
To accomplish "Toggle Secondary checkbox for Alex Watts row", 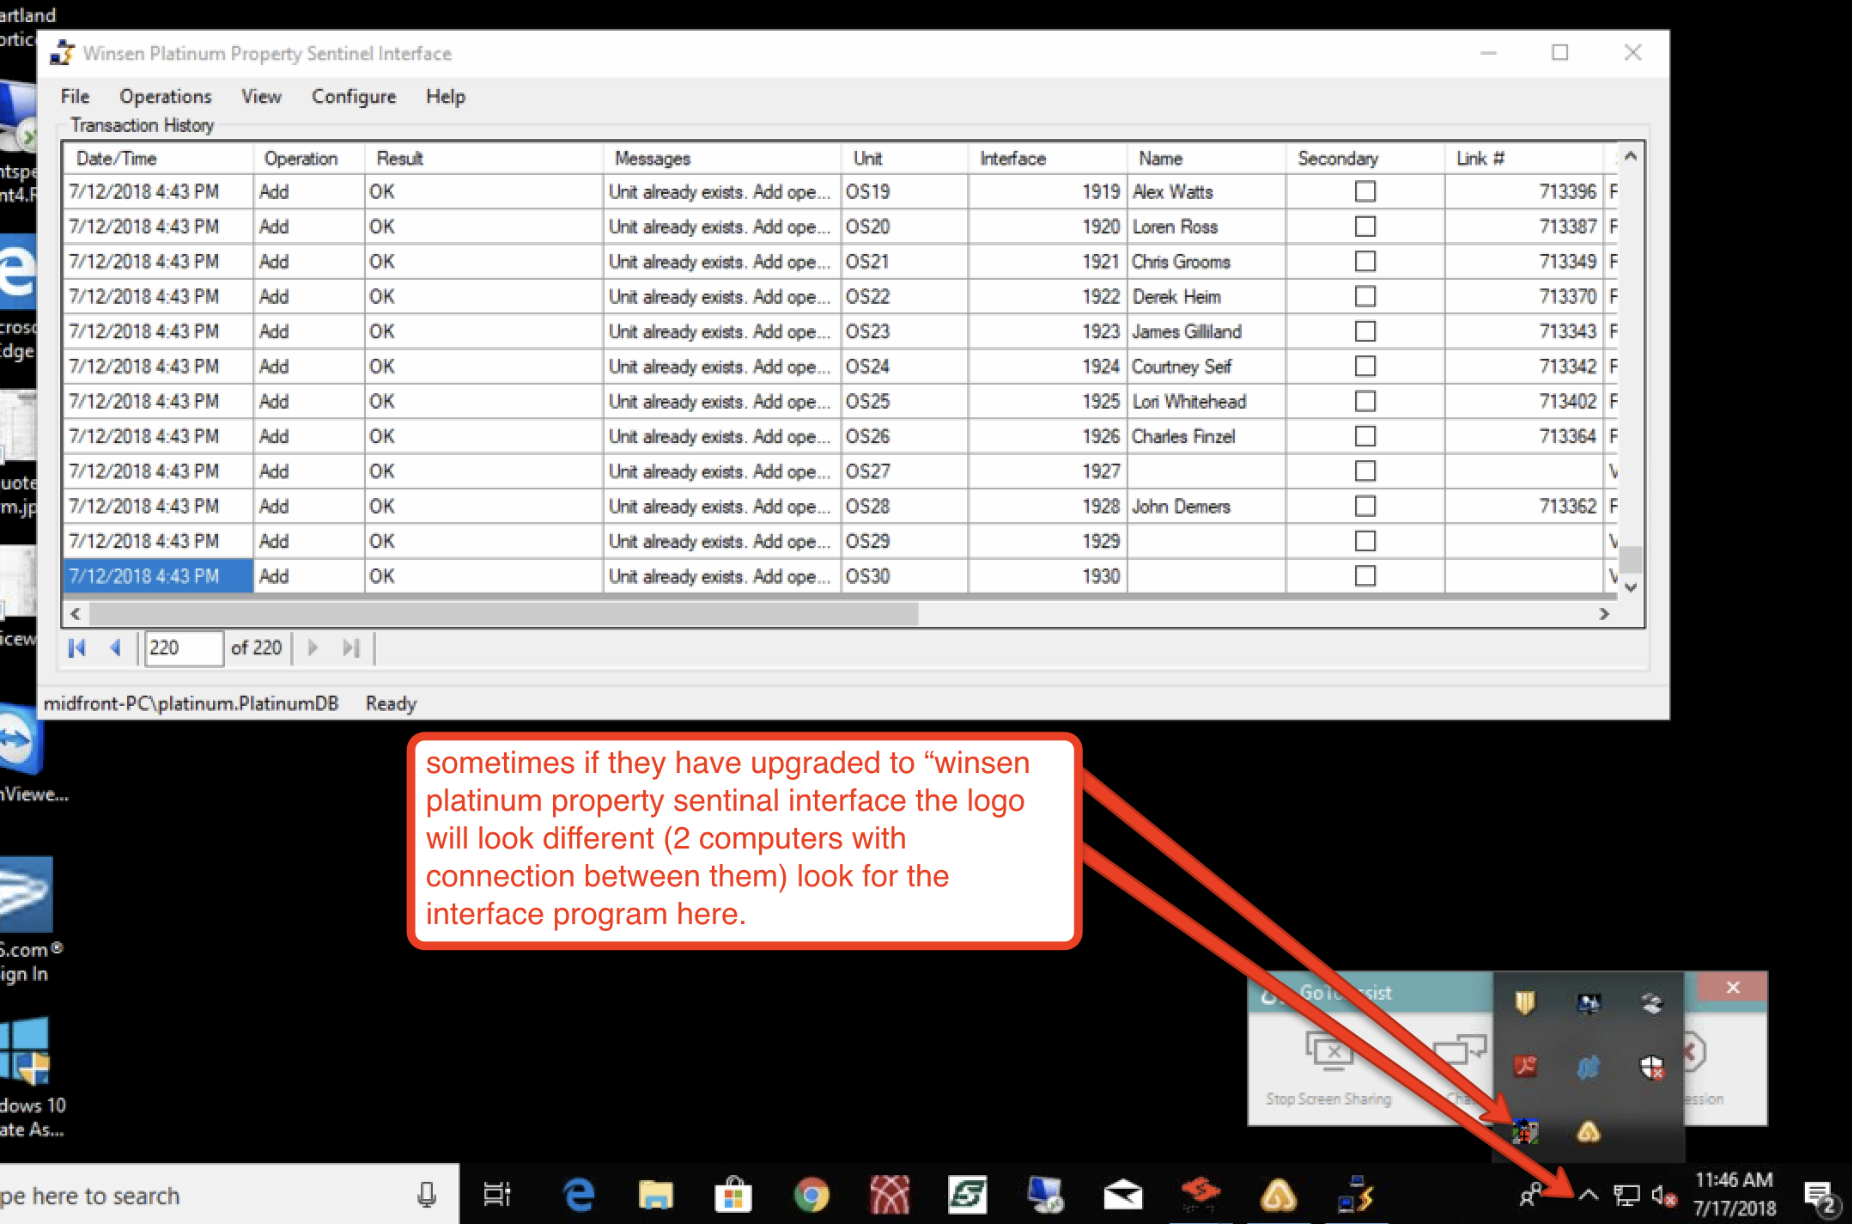I will pos(1365,191).
